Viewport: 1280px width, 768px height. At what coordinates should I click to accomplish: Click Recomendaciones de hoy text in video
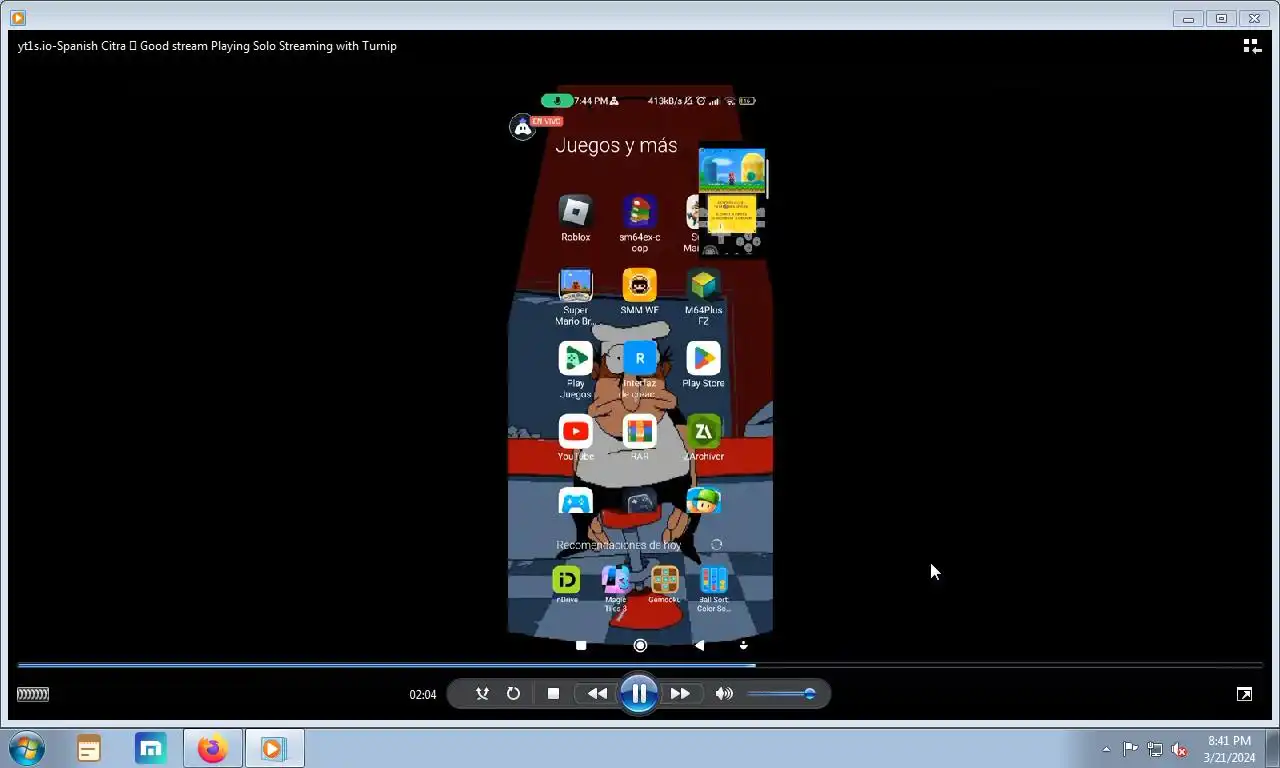click(x=618, y=545)
